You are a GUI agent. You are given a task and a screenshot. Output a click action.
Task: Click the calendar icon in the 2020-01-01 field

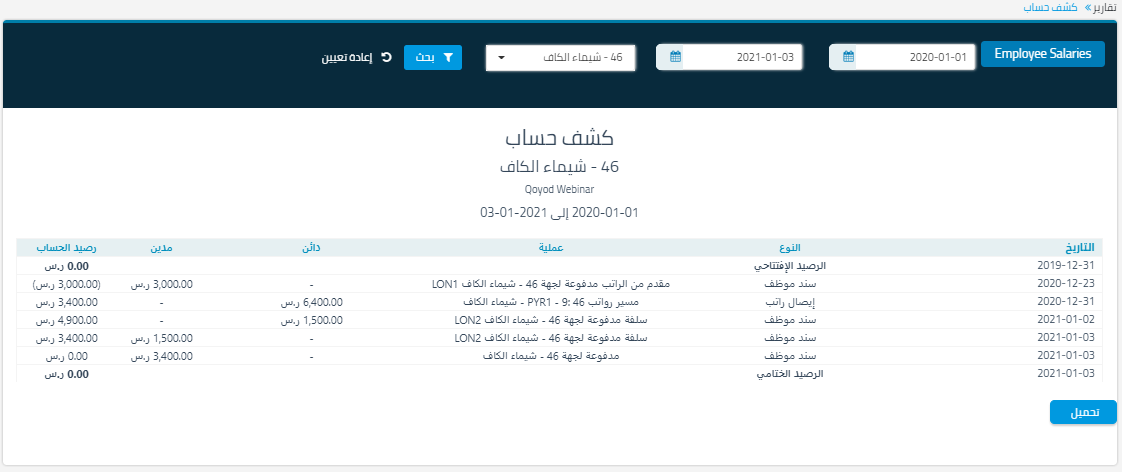[848, 57]
